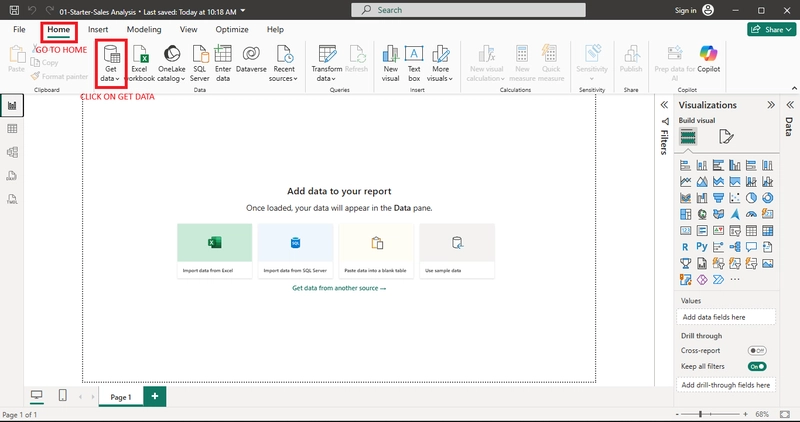The image size is (800, 422).
Task: Open the Insert ribbon tab
Action: [98, 30]
